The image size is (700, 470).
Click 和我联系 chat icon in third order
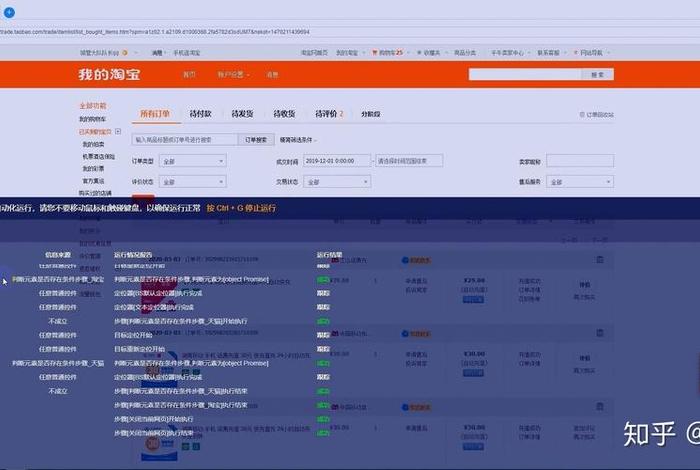point(416,407)
